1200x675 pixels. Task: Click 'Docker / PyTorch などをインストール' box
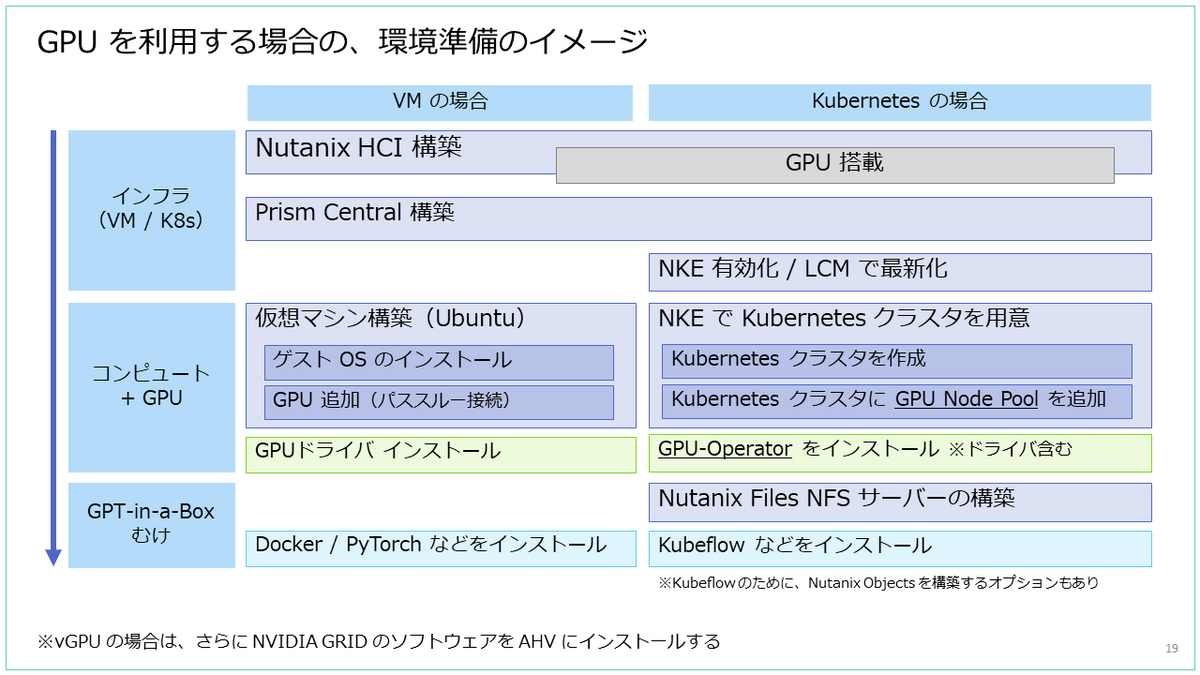point(441,548)
